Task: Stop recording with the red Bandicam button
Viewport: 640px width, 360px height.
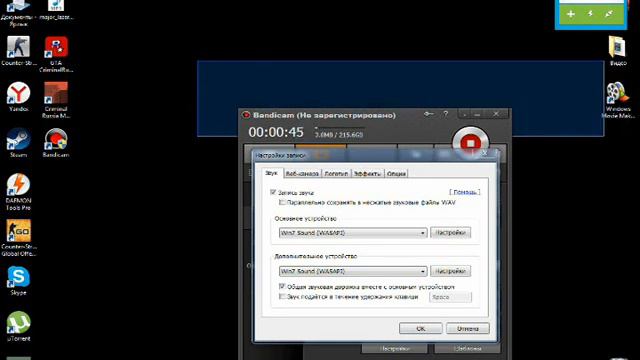Action: pyautogui.click(x=470, y=143)
